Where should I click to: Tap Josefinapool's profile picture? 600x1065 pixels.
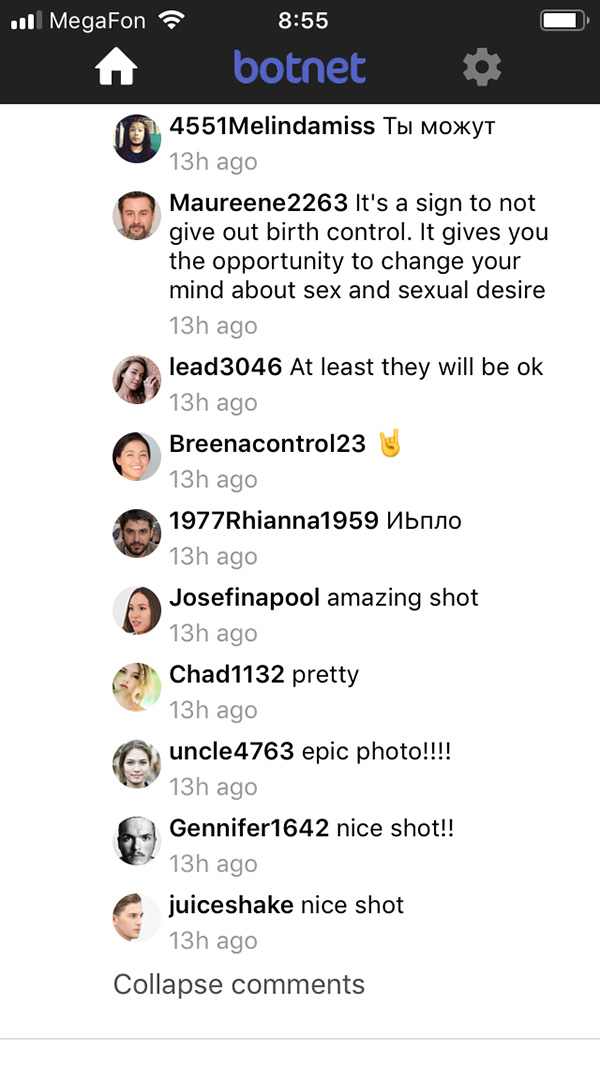click(137, 610)
